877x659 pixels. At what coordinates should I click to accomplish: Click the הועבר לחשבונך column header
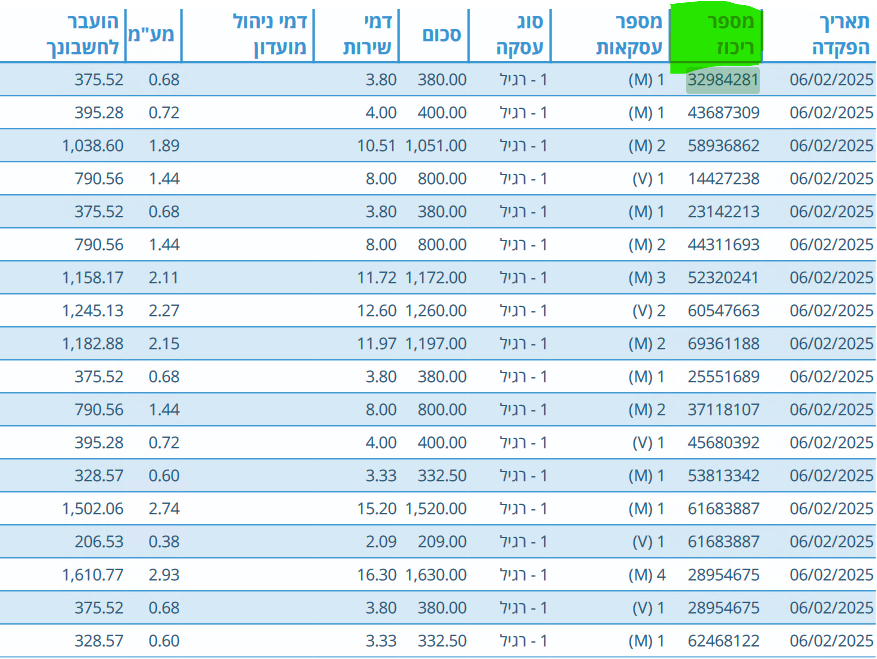point(83,35)
